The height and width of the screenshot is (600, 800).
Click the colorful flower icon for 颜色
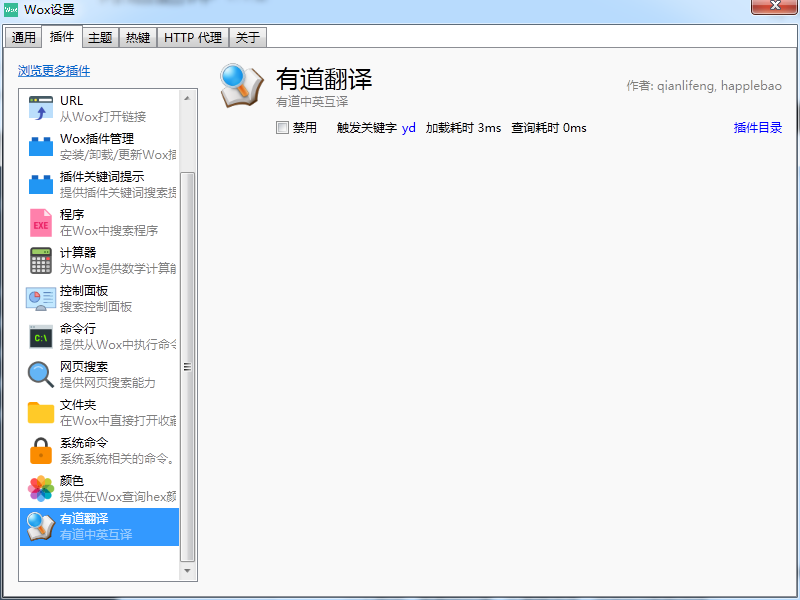click(41, 489)
